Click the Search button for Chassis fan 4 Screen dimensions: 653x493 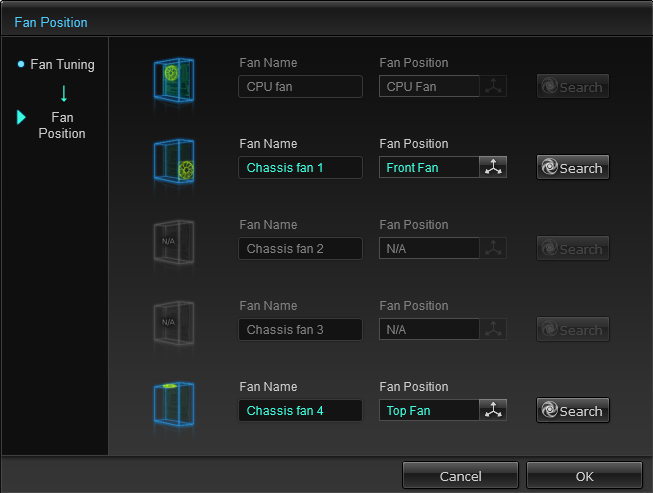(x=573, y=411)
